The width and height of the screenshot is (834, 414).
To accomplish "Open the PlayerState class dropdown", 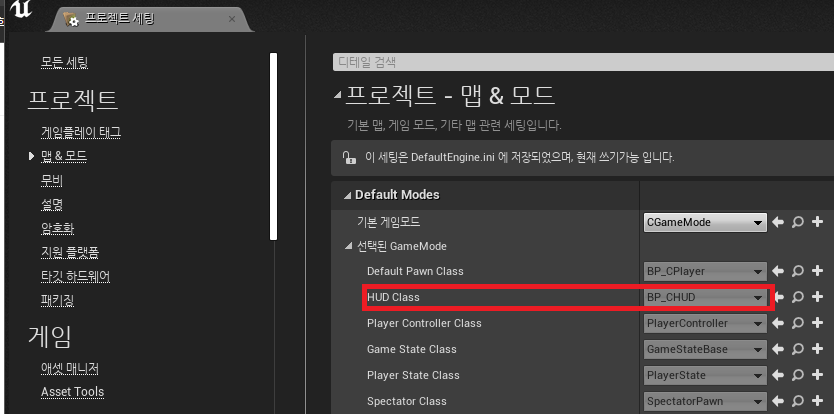I will [x=705, y=375].
